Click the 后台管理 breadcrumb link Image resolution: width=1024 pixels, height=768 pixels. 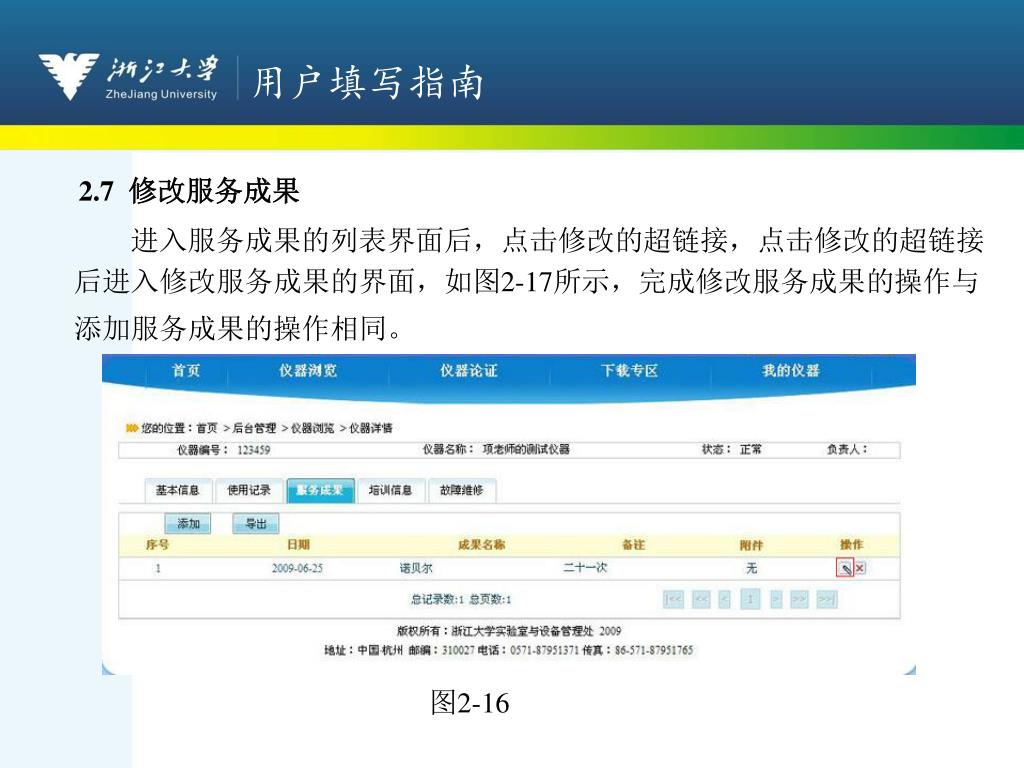click(x=254, y=428)
